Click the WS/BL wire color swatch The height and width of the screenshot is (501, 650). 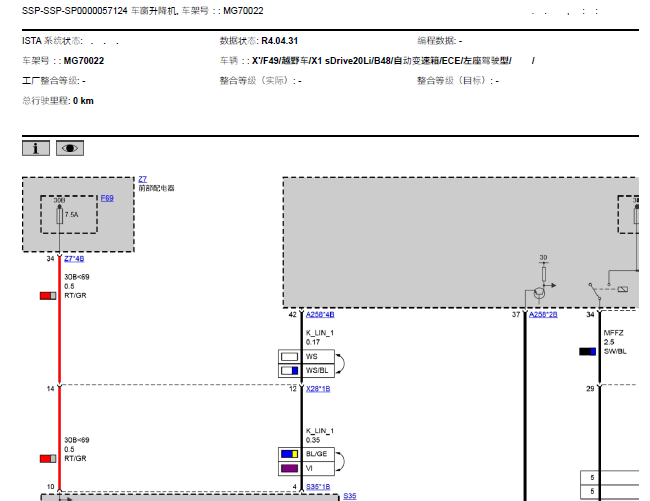coord(289,370)
